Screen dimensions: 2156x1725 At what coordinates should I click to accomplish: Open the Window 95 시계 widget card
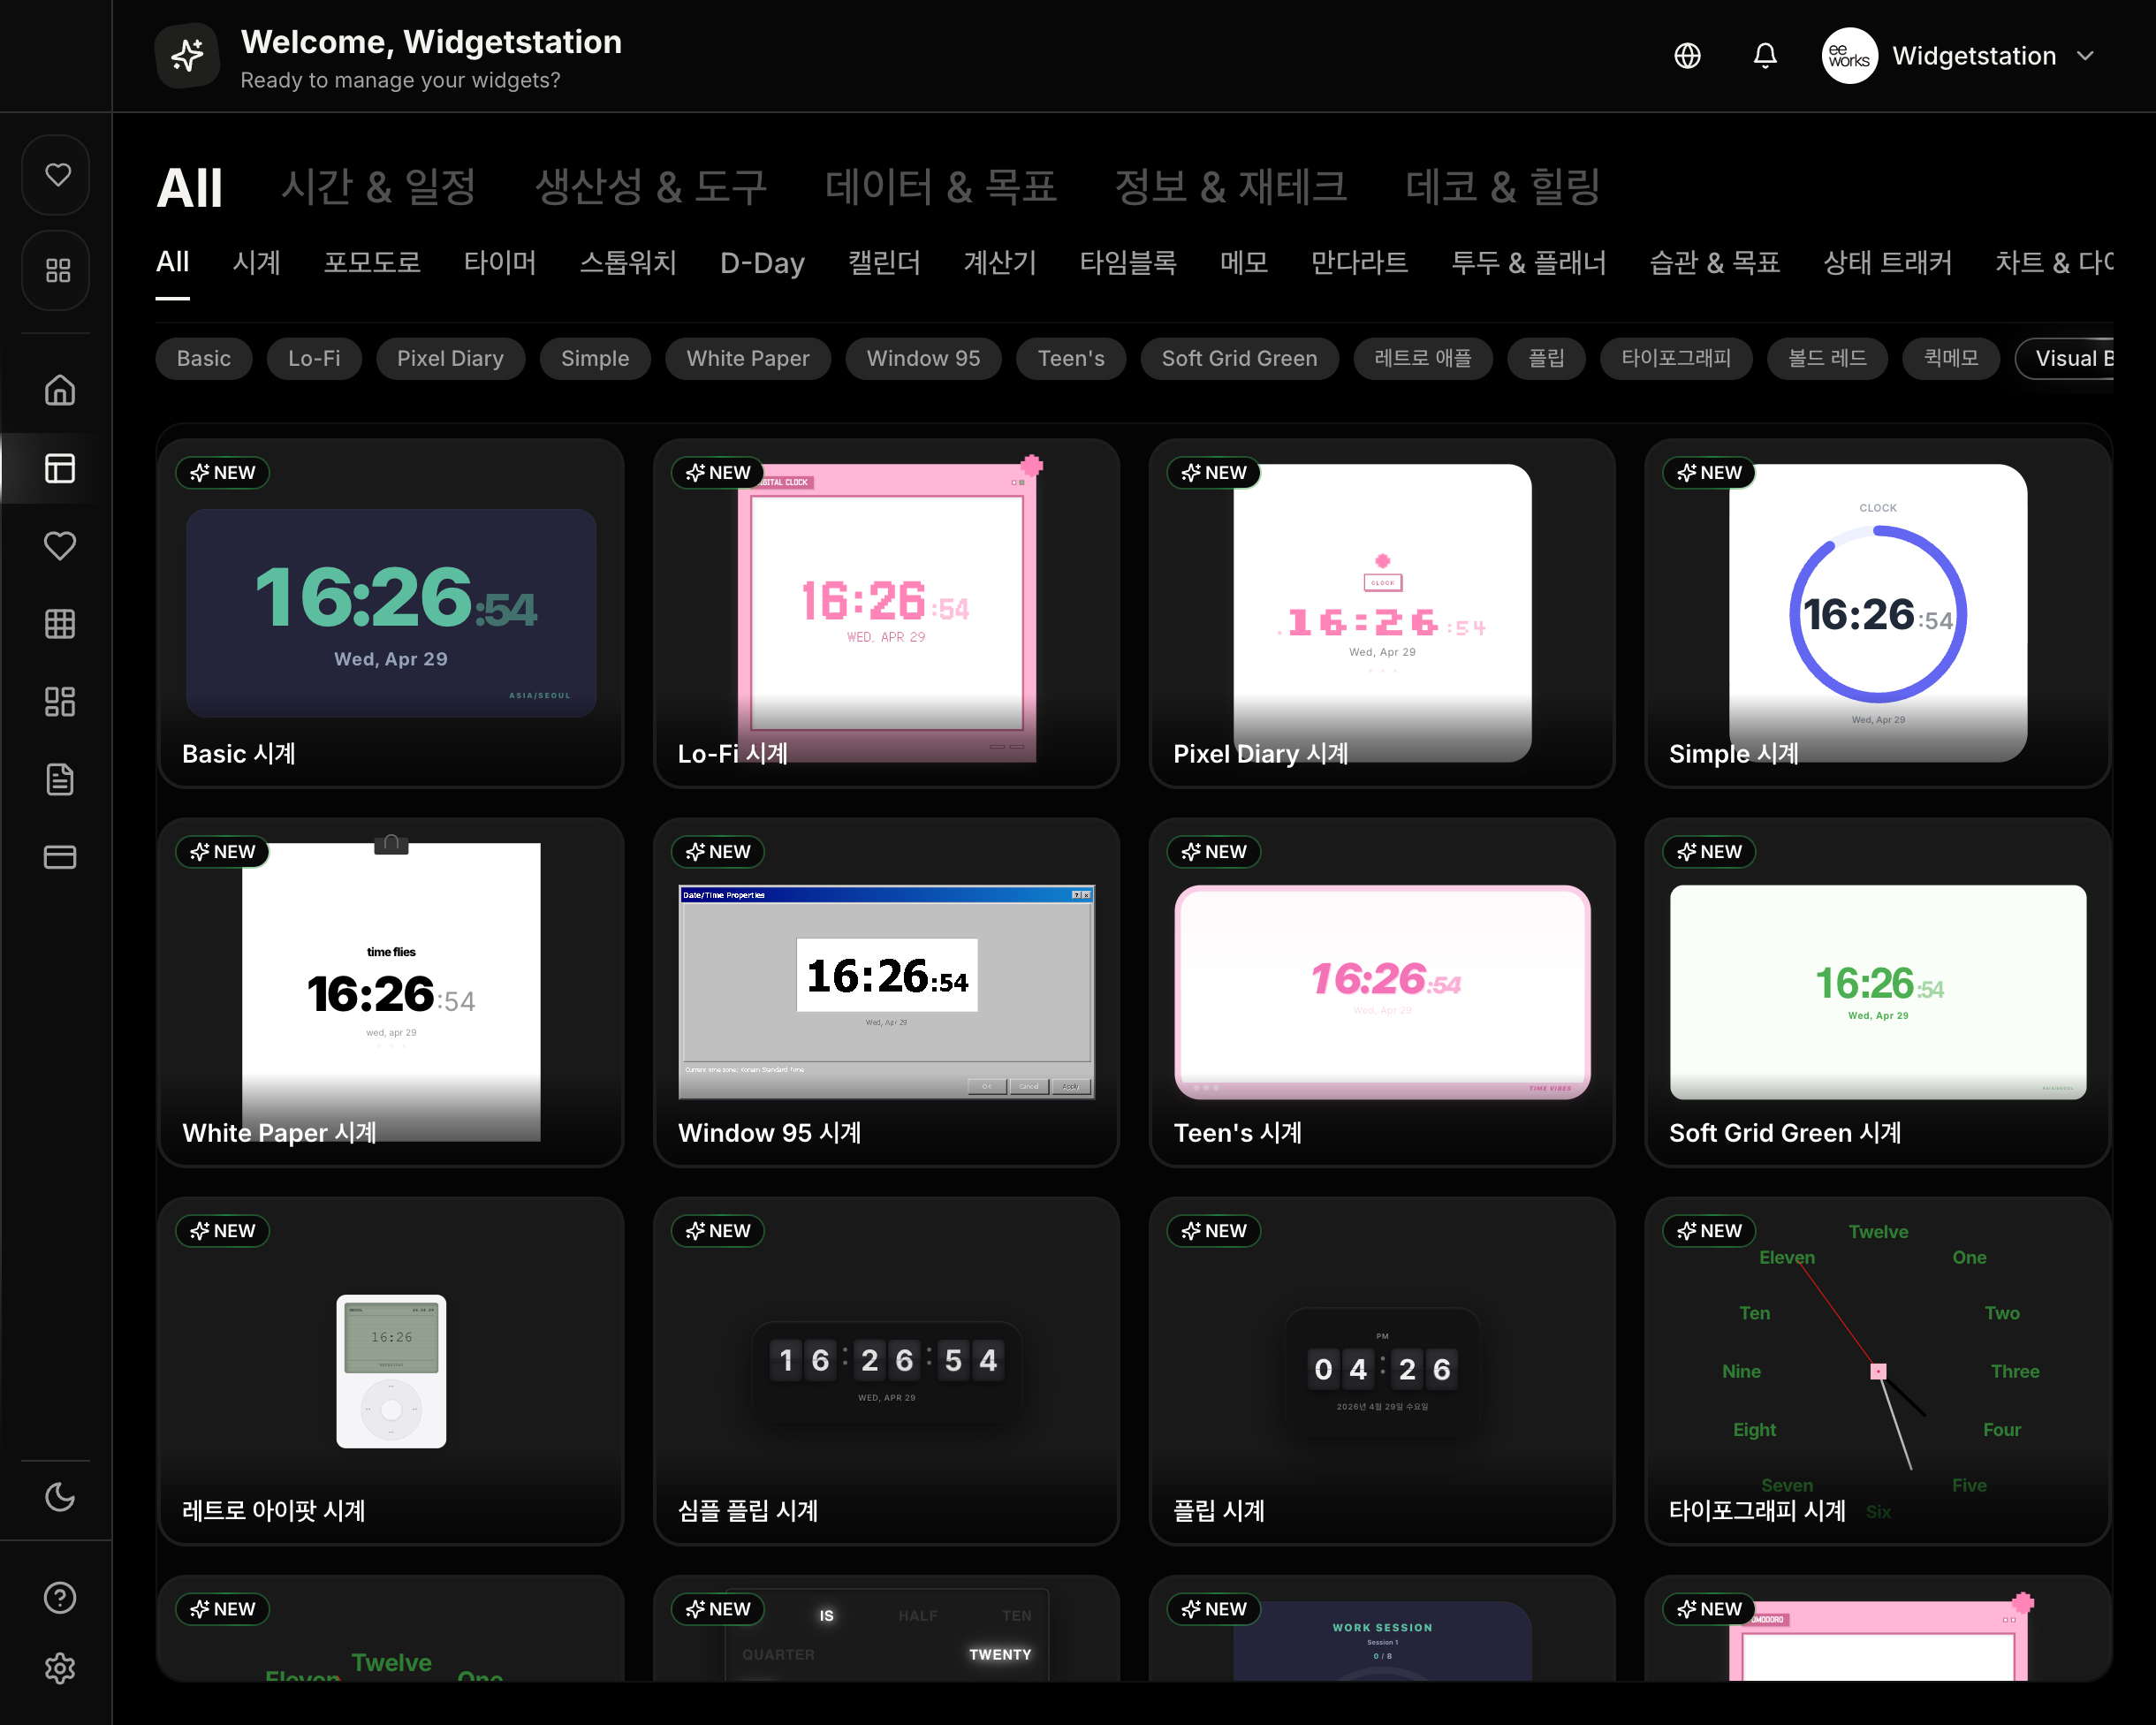(x=886, y=992)
